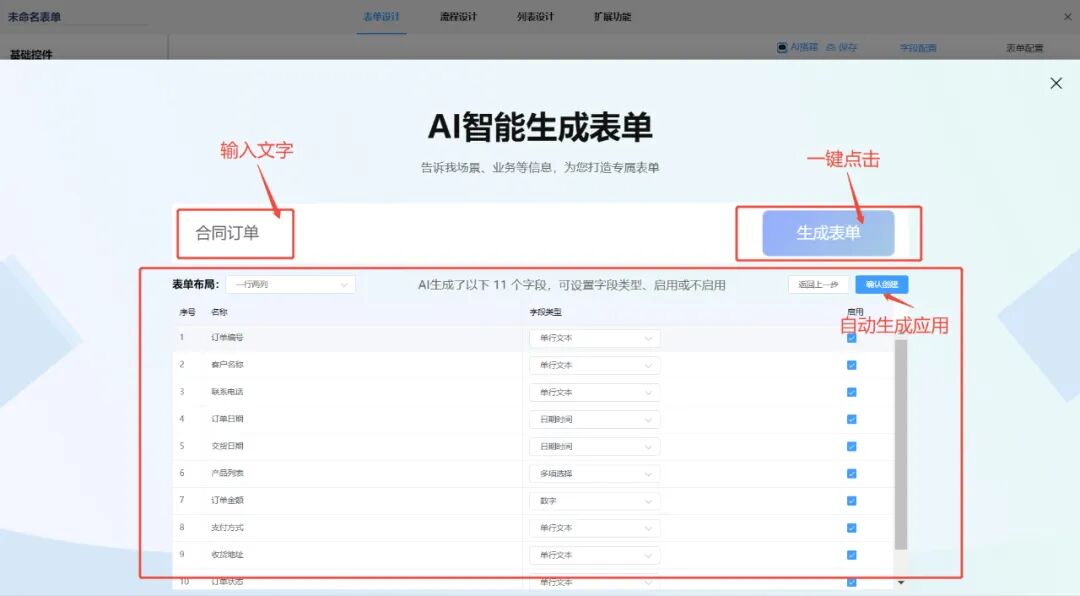Image resolution: width=1080 pixels, height=596 pixels.
Task: Switch to the 流程设计 tab
Action: (x=459, y=16)
